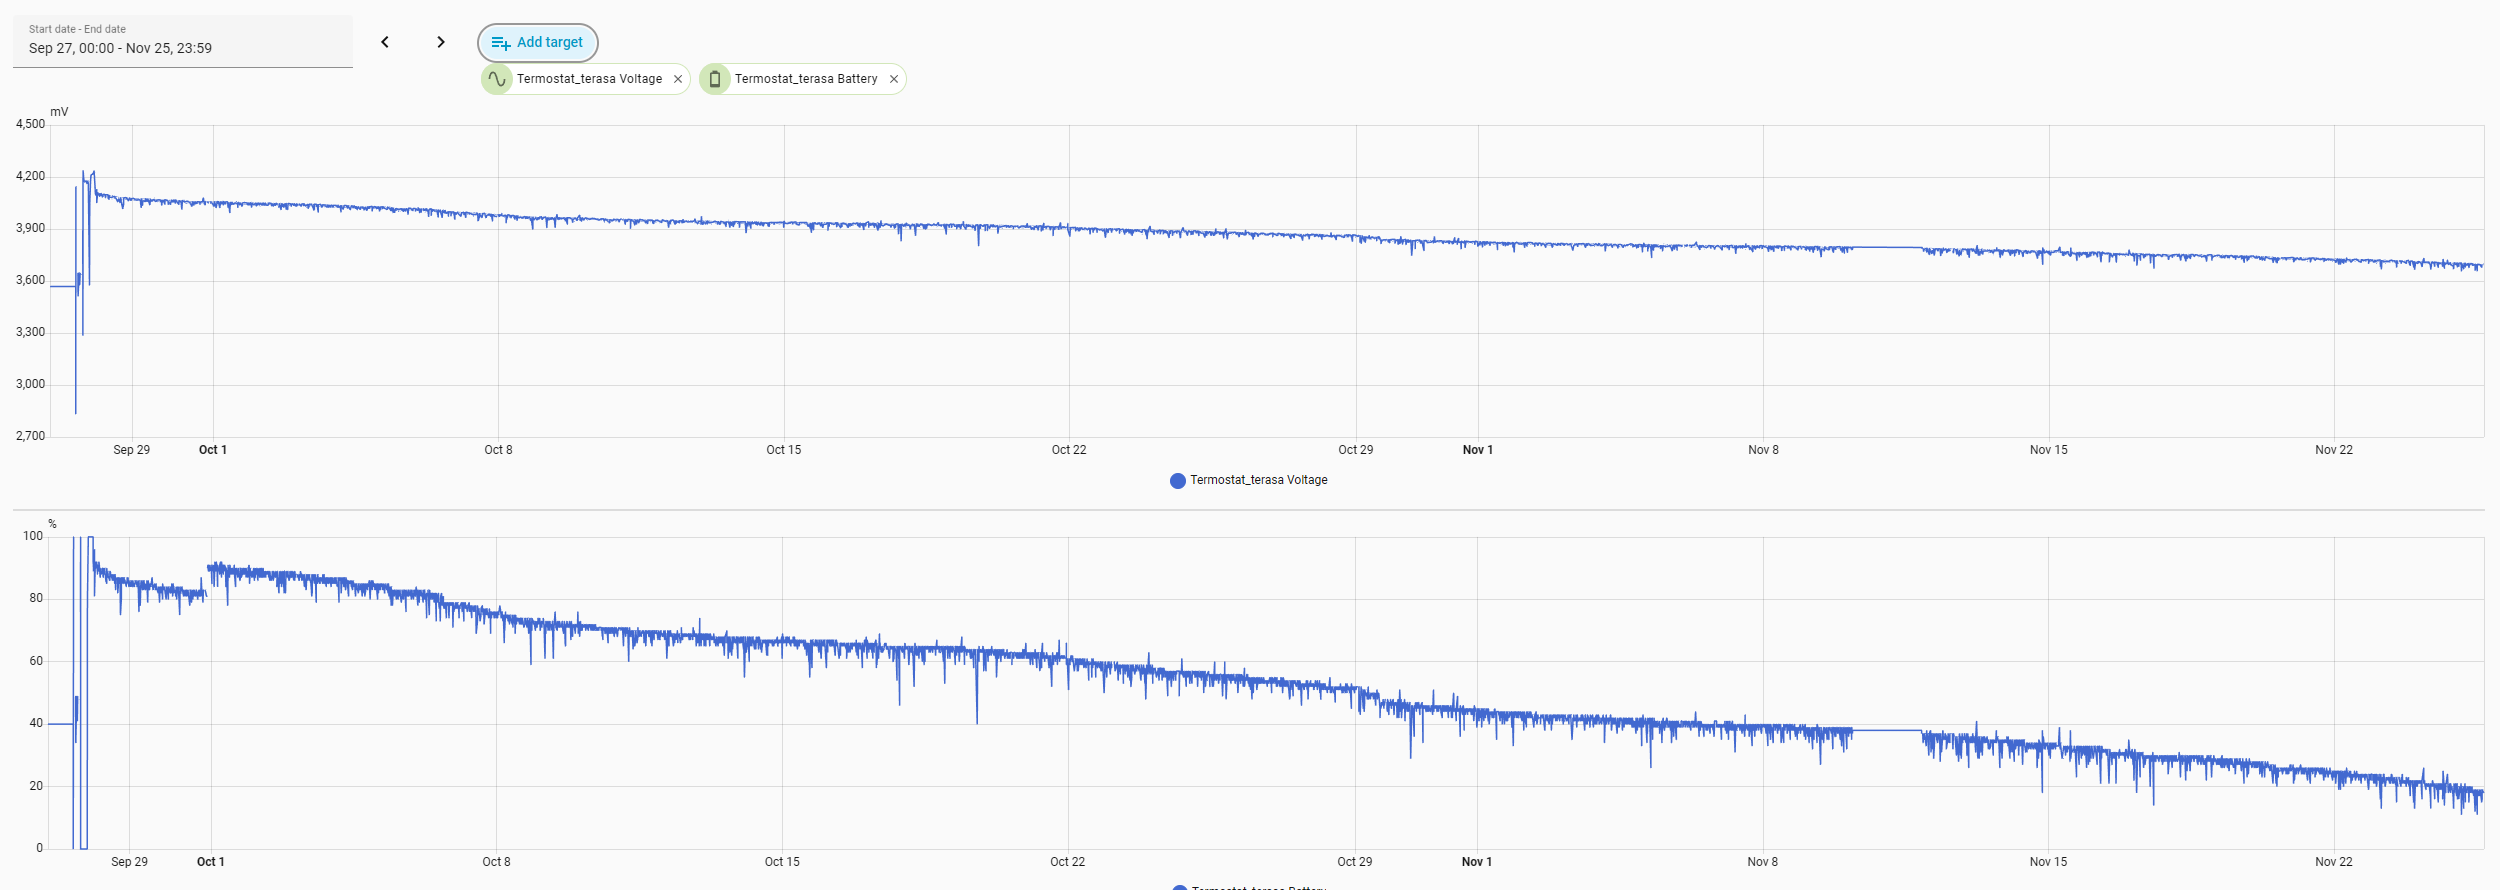Click the Termostat_terasa Voltage sine-wave chip icon
2500x890 pixels.
497,79
